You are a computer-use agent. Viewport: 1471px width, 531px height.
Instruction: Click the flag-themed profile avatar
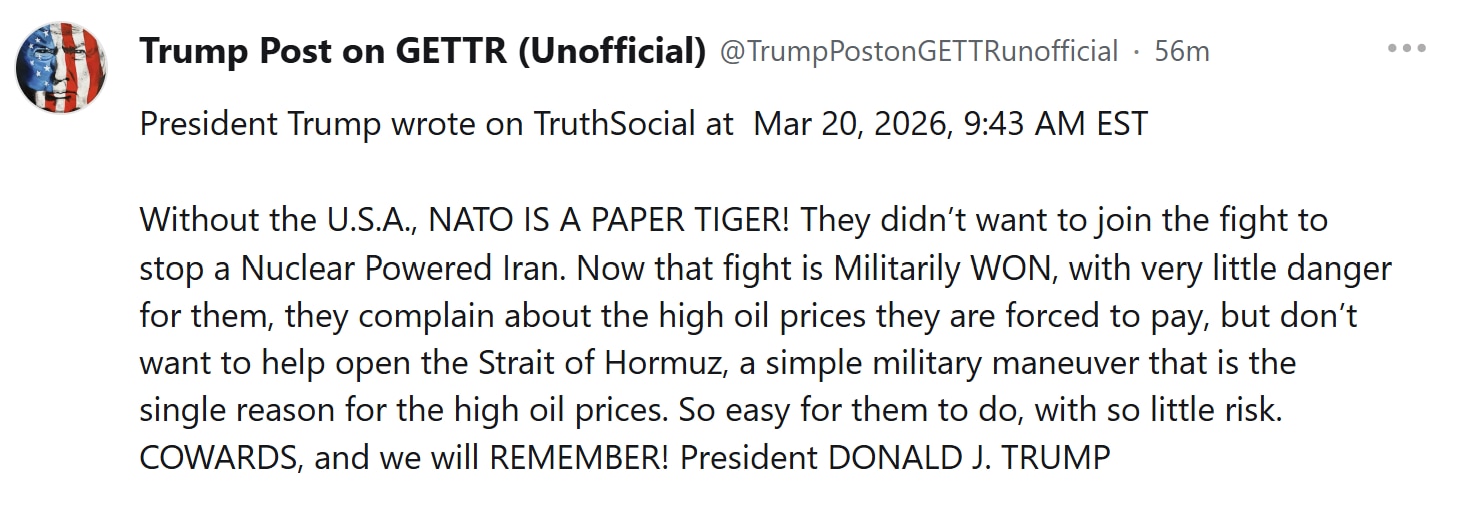[x=61, y=67]
